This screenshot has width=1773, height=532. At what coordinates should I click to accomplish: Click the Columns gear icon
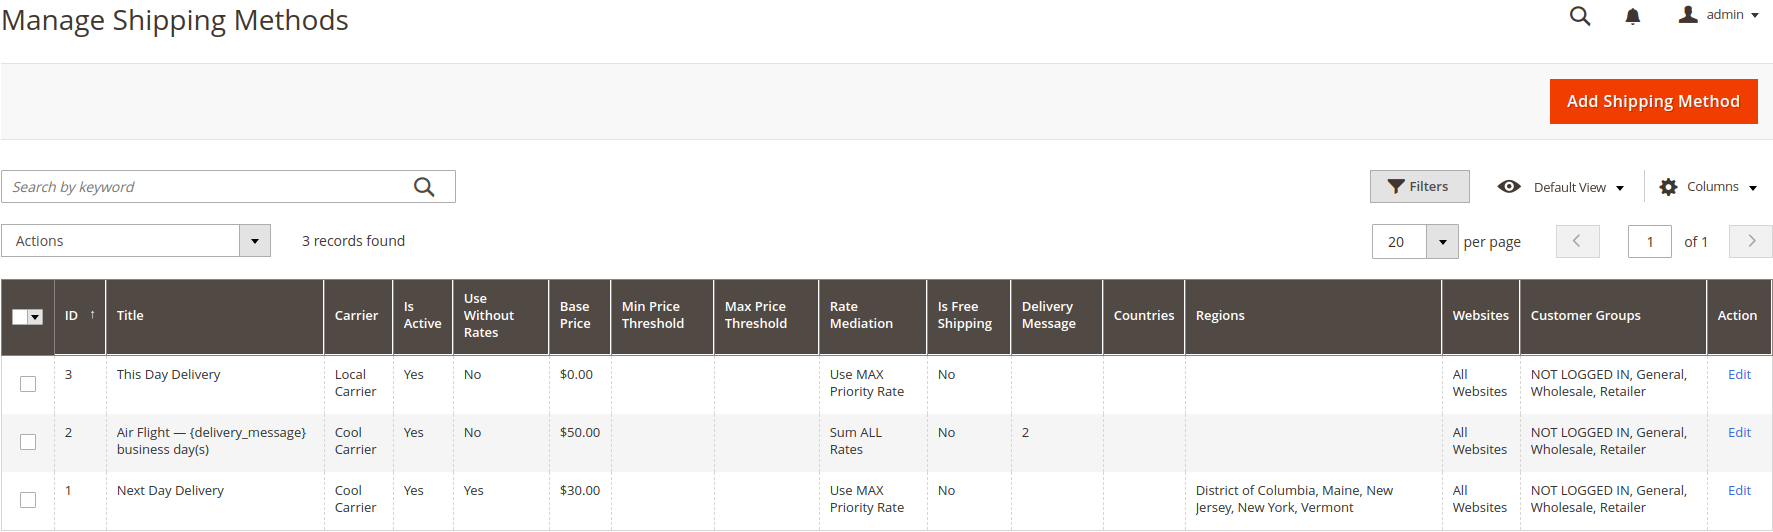(1668, 187)
